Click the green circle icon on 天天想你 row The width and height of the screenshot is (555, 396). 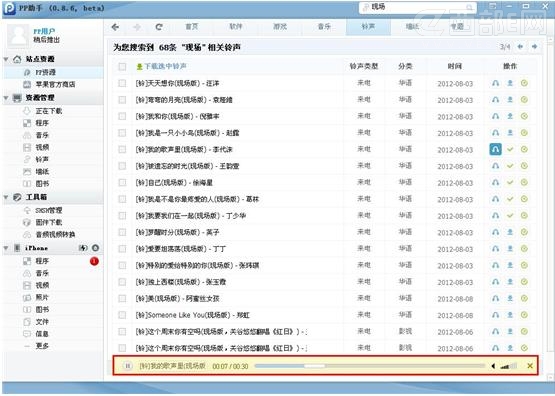pos(524,83)
